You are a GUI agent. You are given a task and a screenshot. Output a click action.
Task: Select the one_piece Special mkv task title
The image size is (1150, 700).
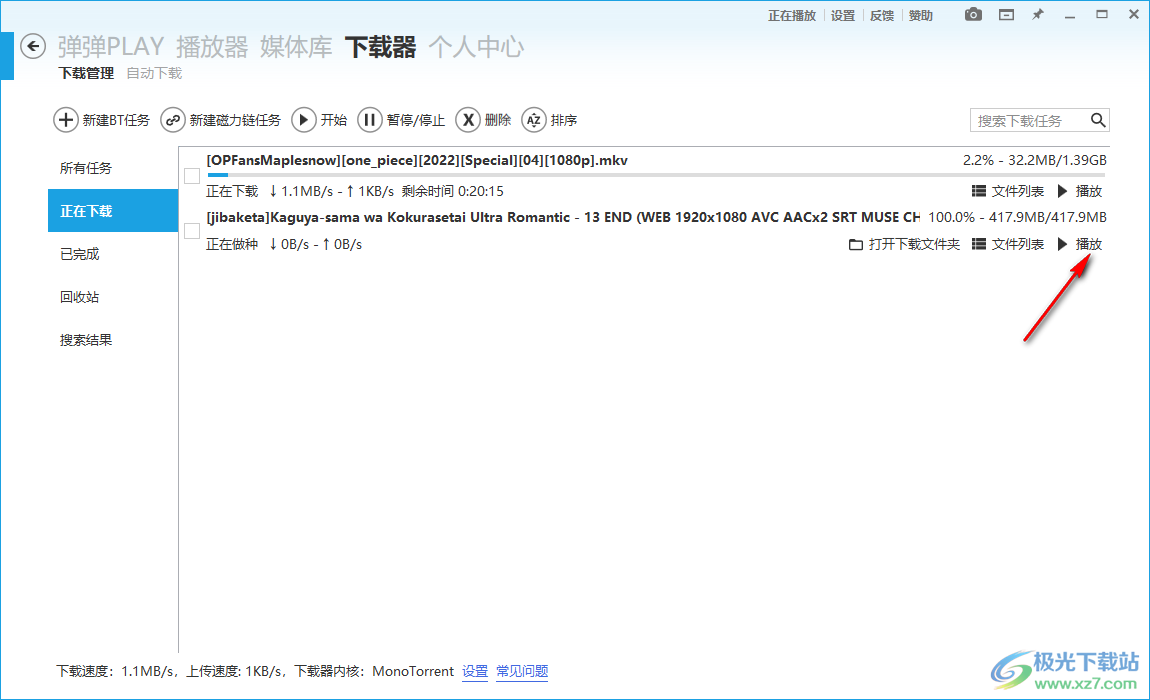[x=417, y=160]
